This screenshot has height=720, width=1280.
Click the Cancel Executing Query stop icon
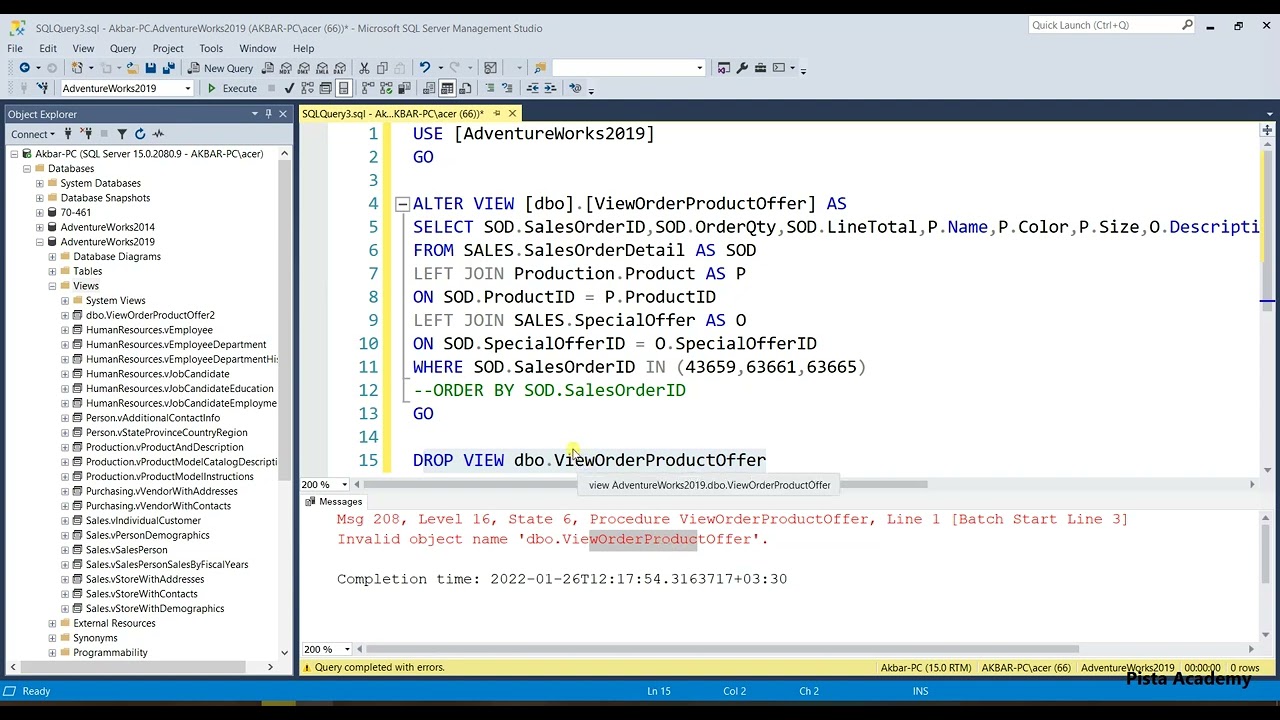coord(271,88)
